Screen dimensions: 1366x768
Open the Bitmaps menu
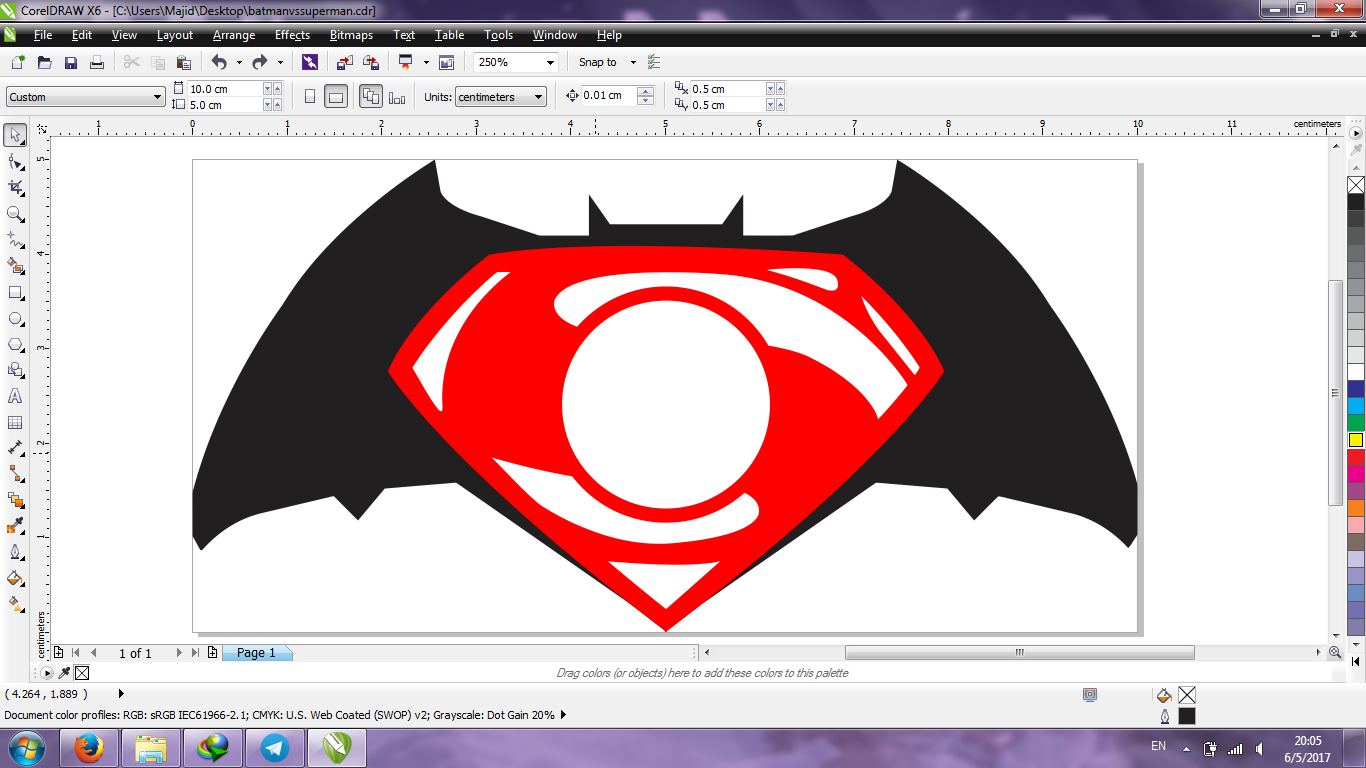coord(351,35)
